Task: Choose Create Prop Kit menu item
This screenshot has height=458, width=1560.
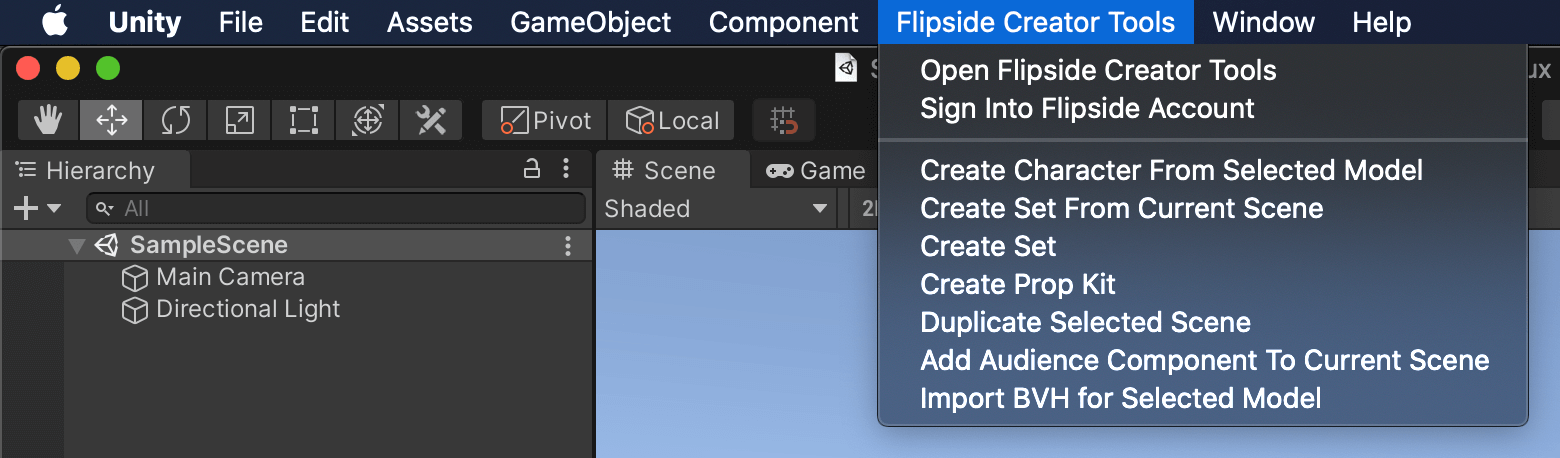Action: point(1018,284)
